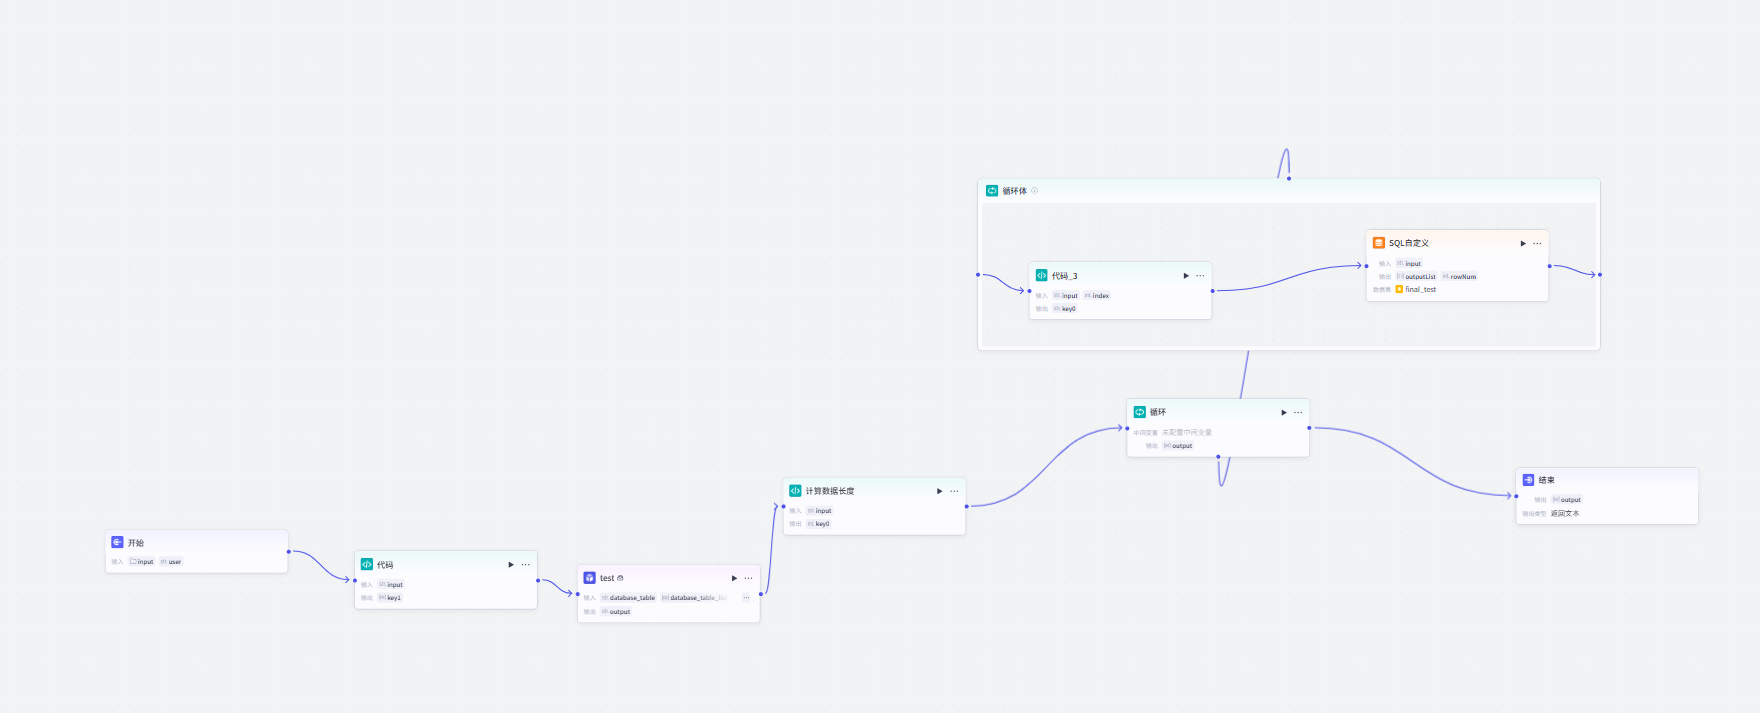
Task: Click outputList in SQL自定义 node
Action: click(1416, 277)
